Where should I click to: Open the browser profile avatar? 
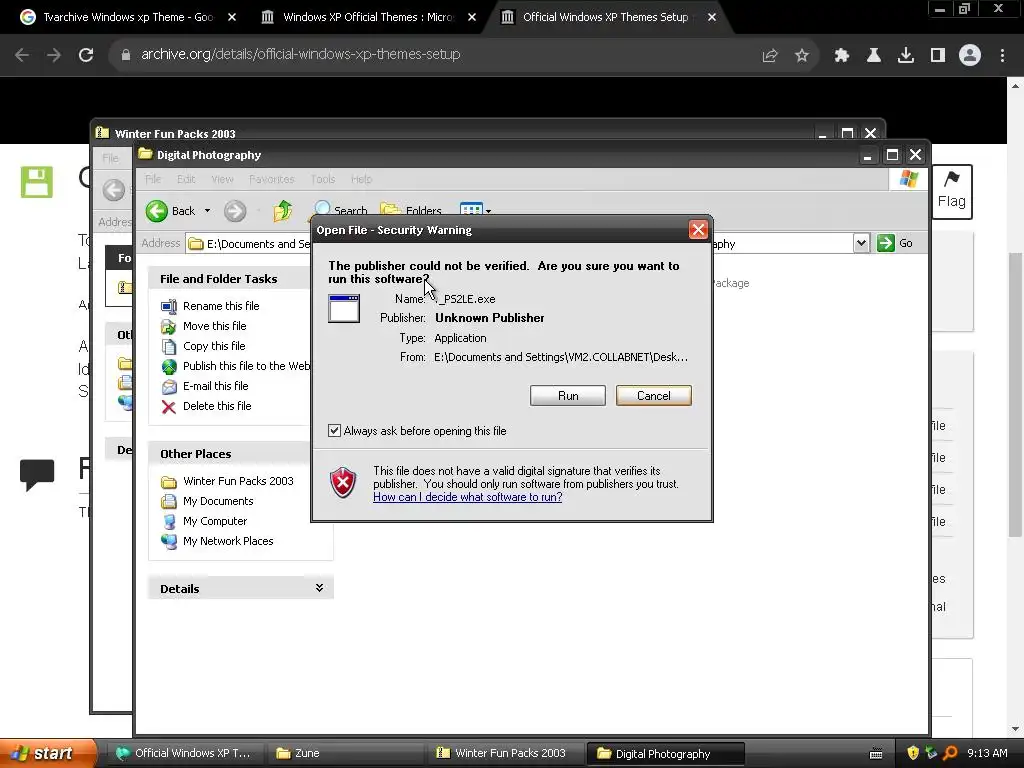coord(970,55)
